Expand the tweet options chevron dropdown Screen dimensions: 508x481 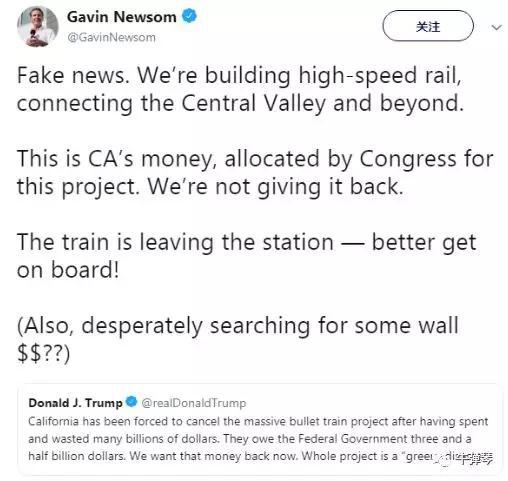pyautogui.click(x=497, y=27)
